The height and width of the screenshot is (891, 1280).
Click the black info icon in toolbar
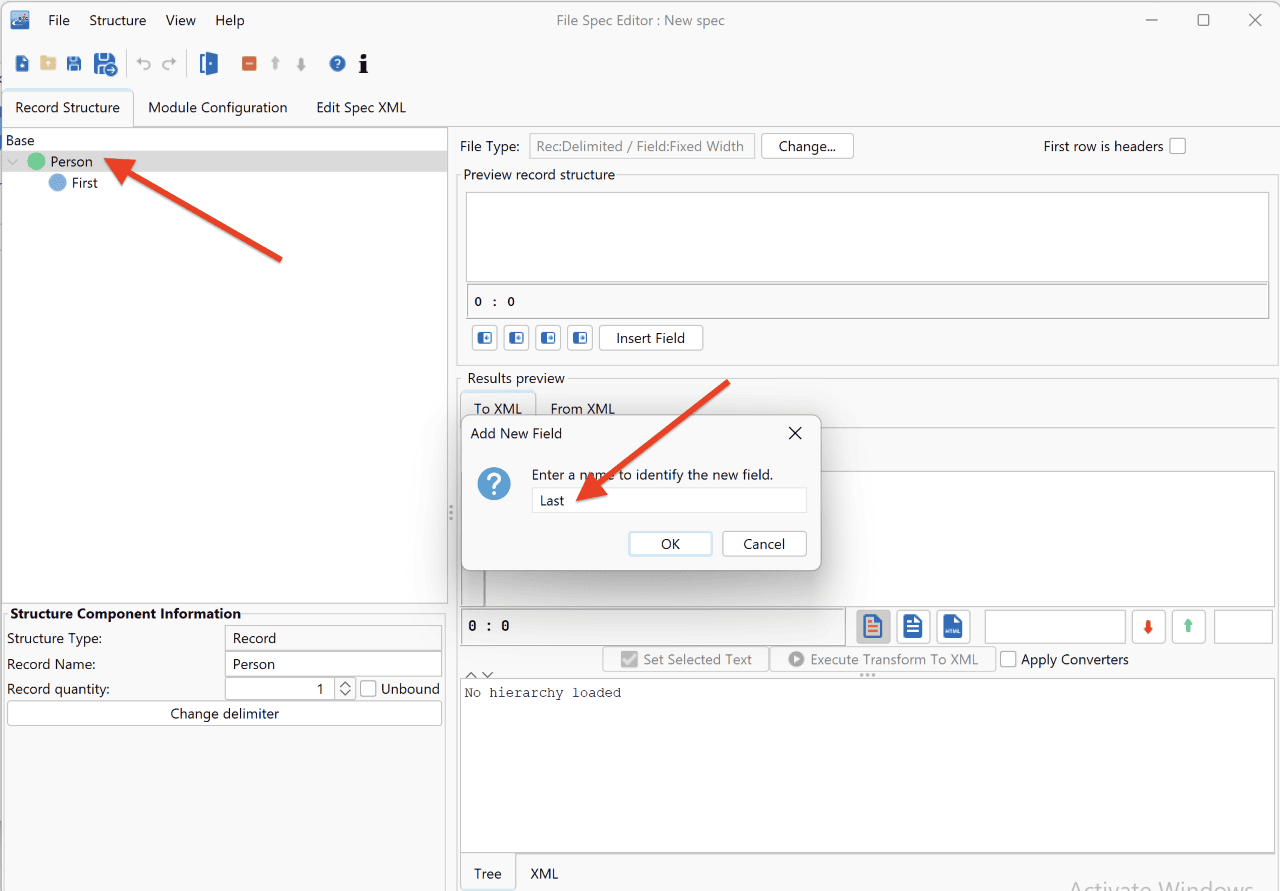[x=363, y=64]
